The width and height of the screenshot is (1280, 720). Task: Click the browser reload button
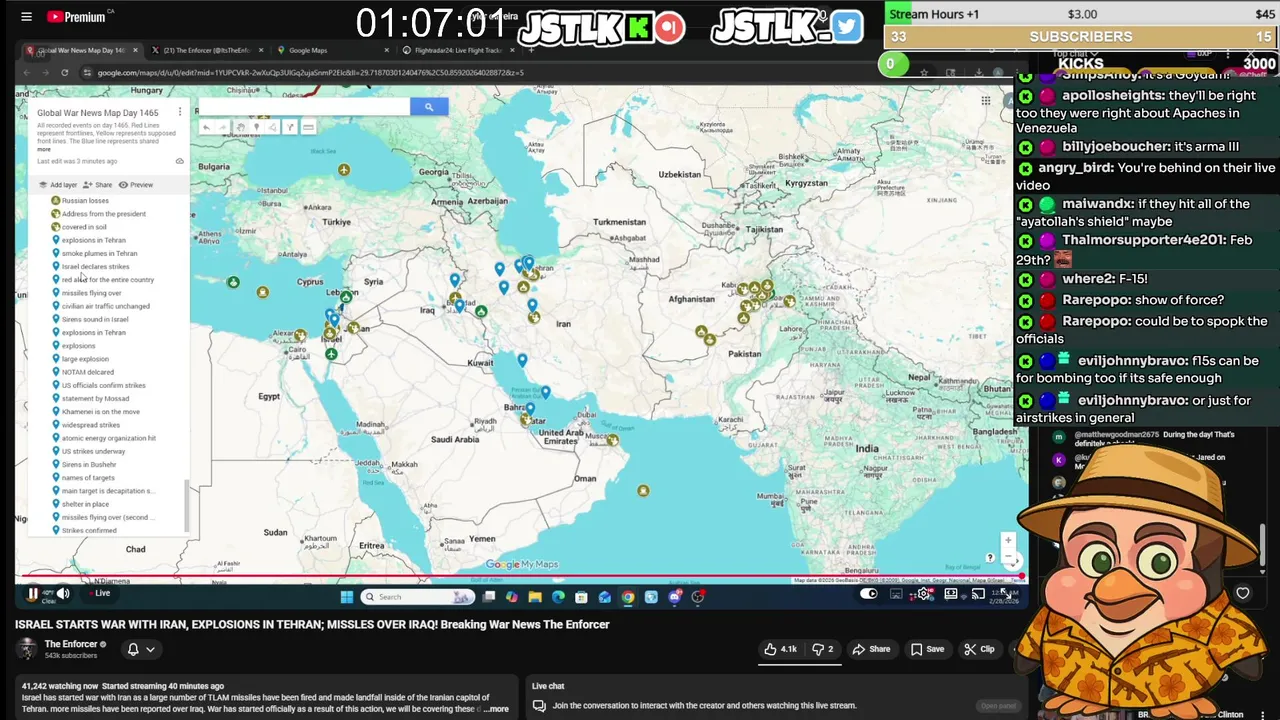point(64,72)
